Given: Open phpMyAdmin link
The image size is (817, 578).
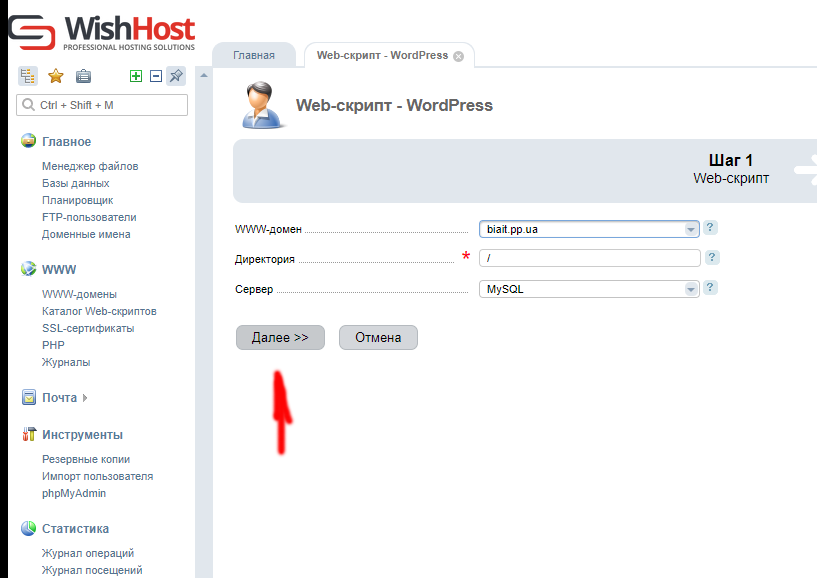Looking at the screenshot, I should [74, 493].
